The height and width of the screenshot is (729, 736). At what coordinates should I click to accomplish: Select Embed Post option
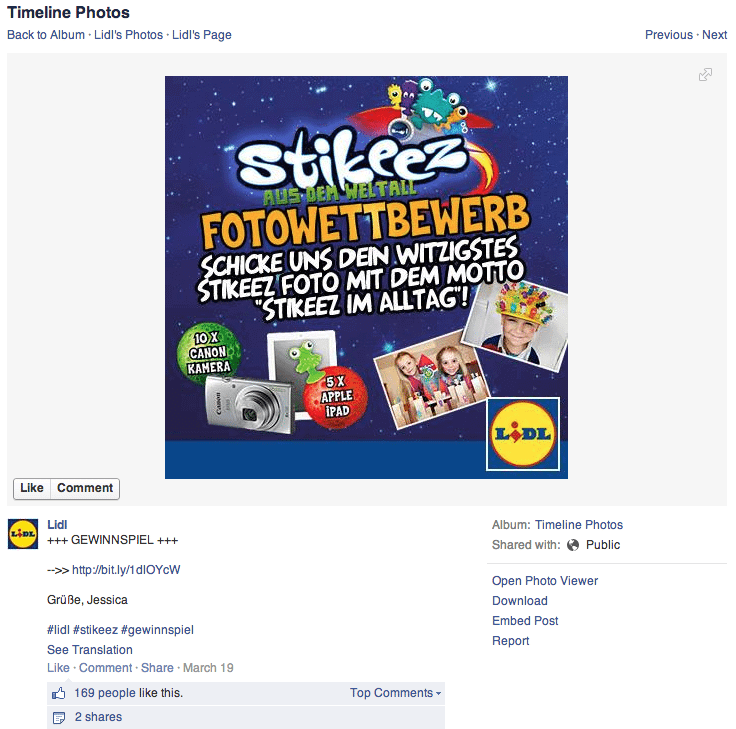point(525,621)
